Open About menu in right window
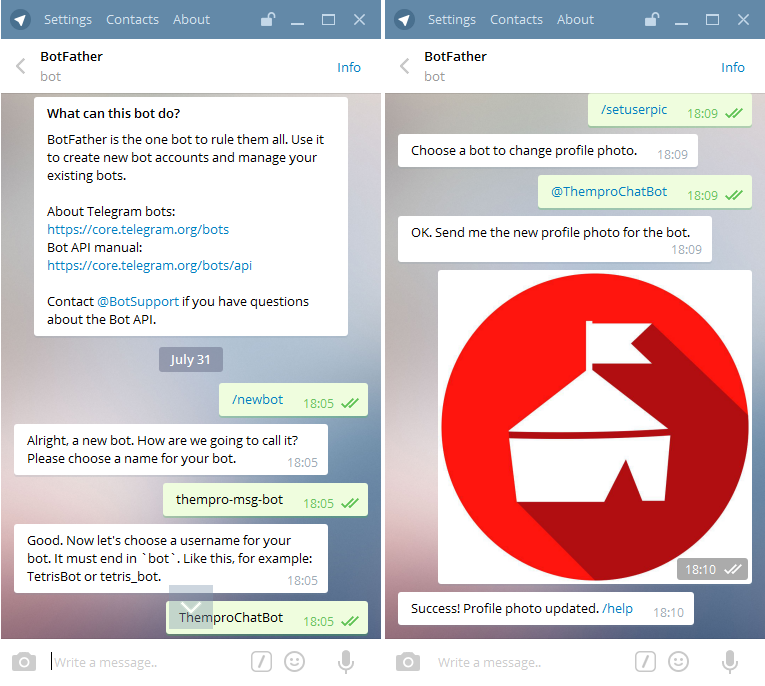The width and height of the screenshot is (765, 686). [575, 20]
